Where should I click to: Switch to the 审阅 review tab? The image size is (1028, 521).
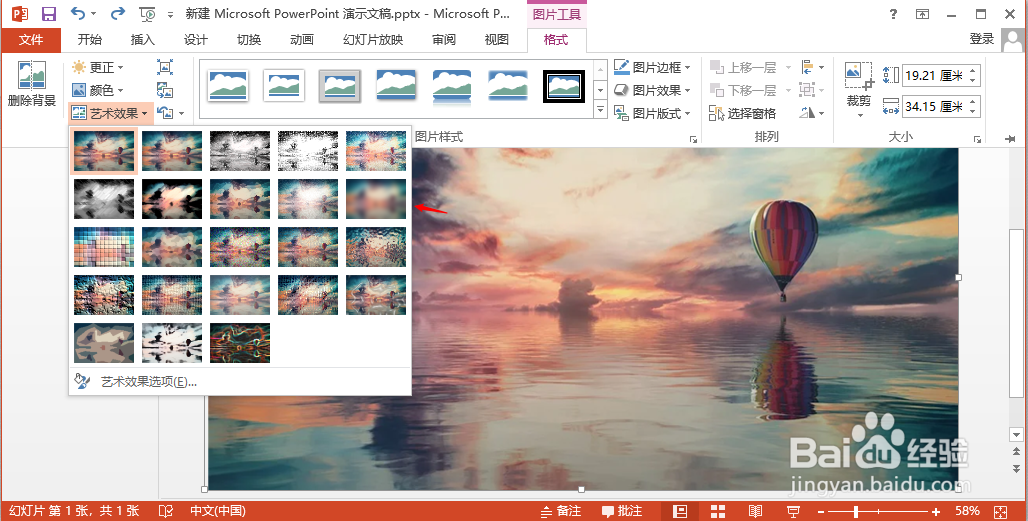coord(444,40)
